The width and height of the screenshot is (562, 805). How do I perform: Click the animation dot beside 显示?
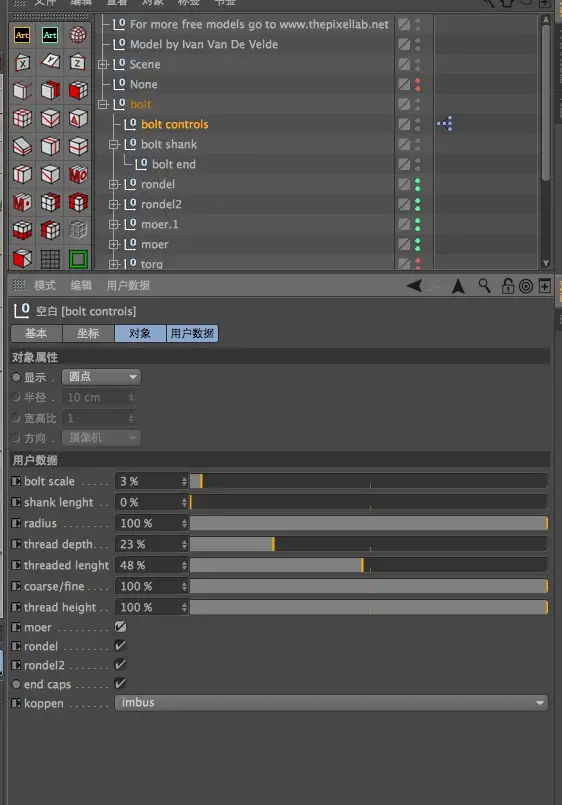16,377
